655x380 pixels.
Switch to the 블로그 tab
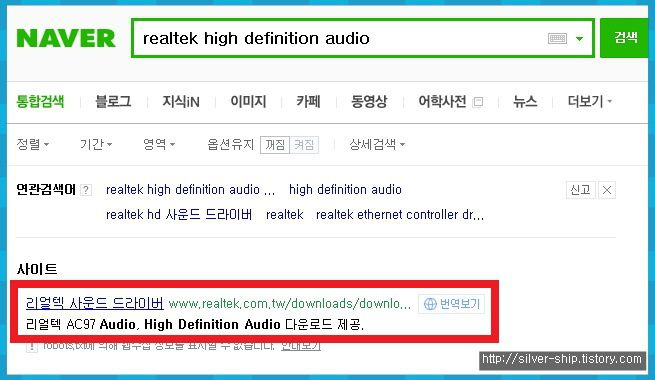(113, 101)
